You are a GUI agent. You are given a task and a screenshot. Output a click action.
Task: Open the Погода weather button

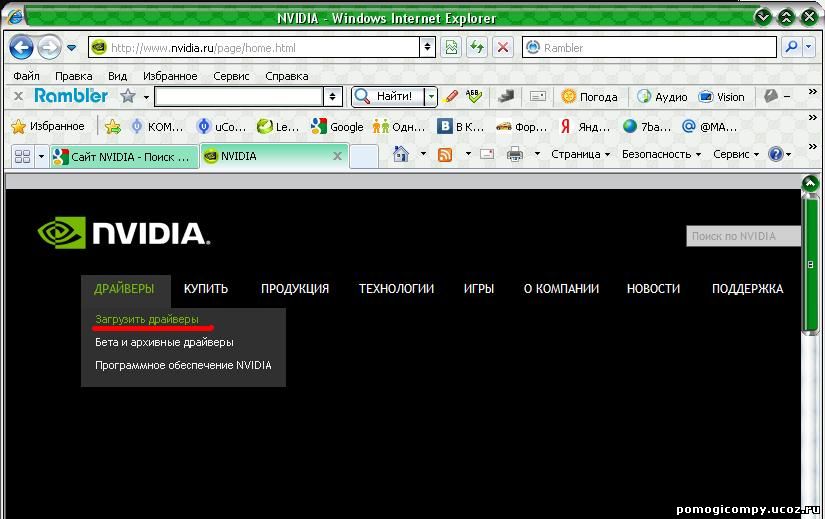[x=589, y=96]
